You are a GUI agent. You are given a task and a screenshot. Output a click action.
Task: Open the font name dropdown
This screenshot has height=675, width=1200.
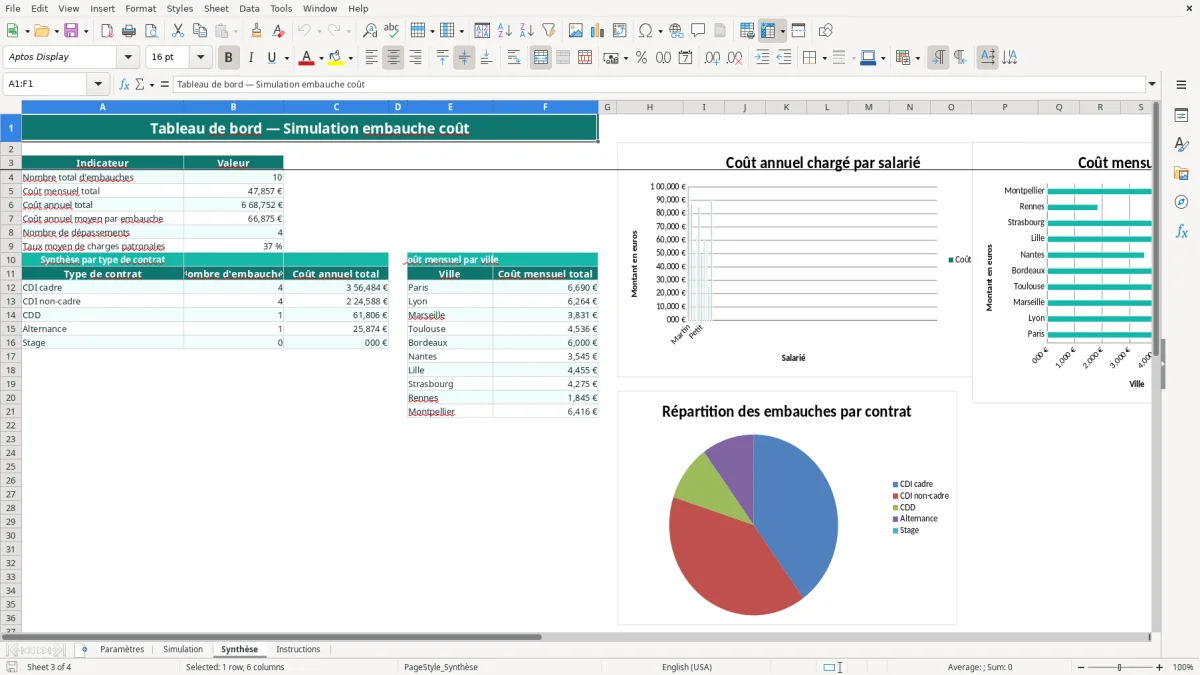(x=128, y=58)
